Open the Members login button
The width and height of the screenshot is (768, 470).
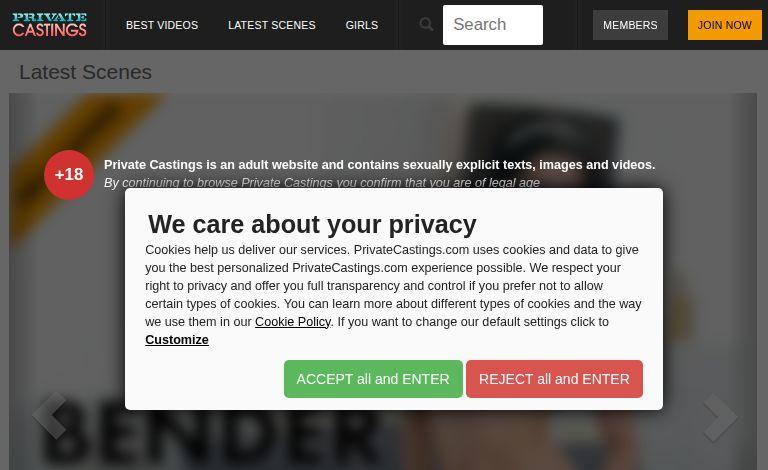[x=630, y=25]
